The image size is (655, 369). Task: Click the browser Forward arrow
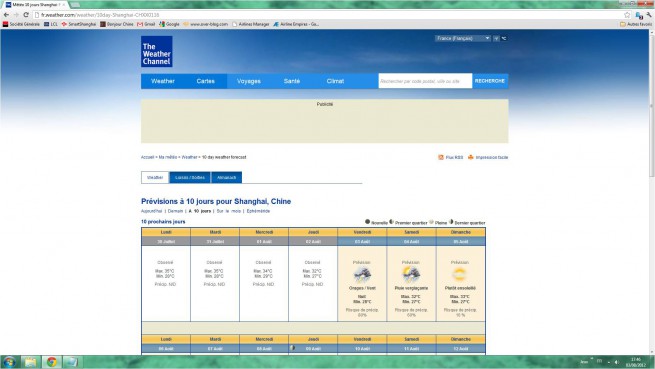pyautogui.click(x=16, y=15)
